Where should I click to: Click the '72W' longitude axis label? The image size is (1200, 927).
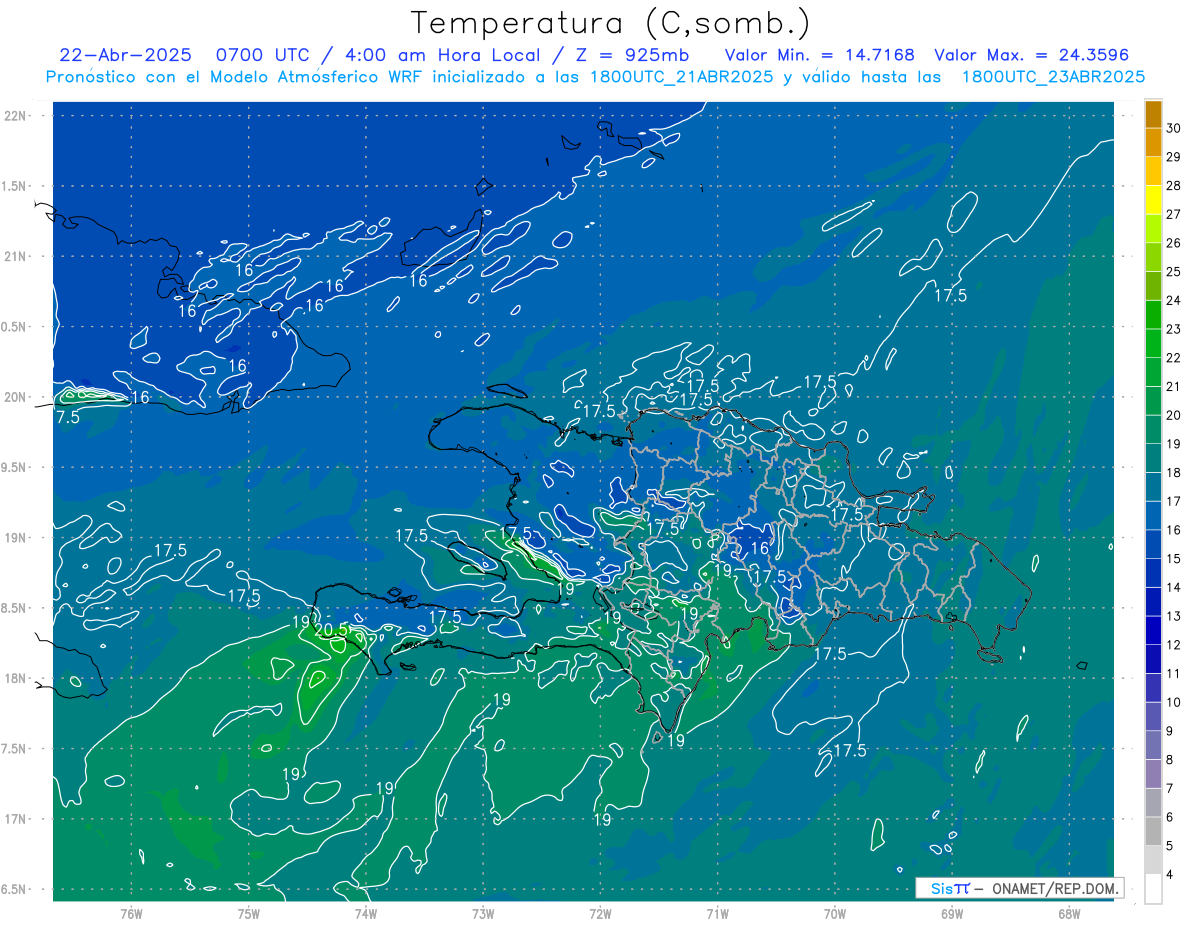click(600, 914)
